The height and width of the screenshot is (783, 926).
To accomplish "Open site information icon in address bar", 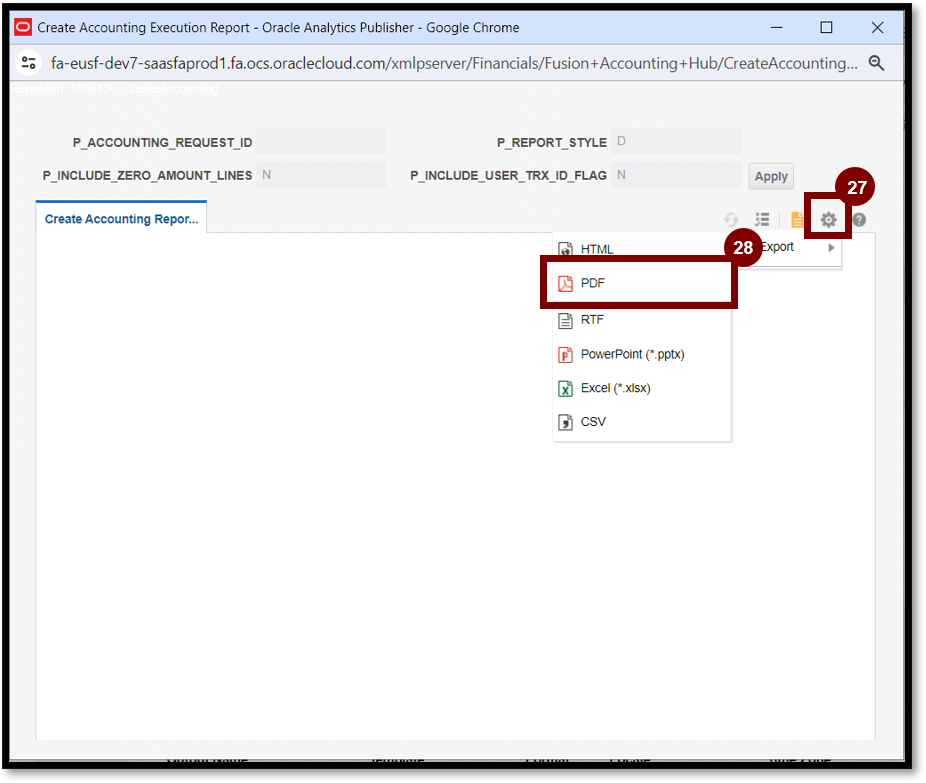I will [x=29, y=63].
